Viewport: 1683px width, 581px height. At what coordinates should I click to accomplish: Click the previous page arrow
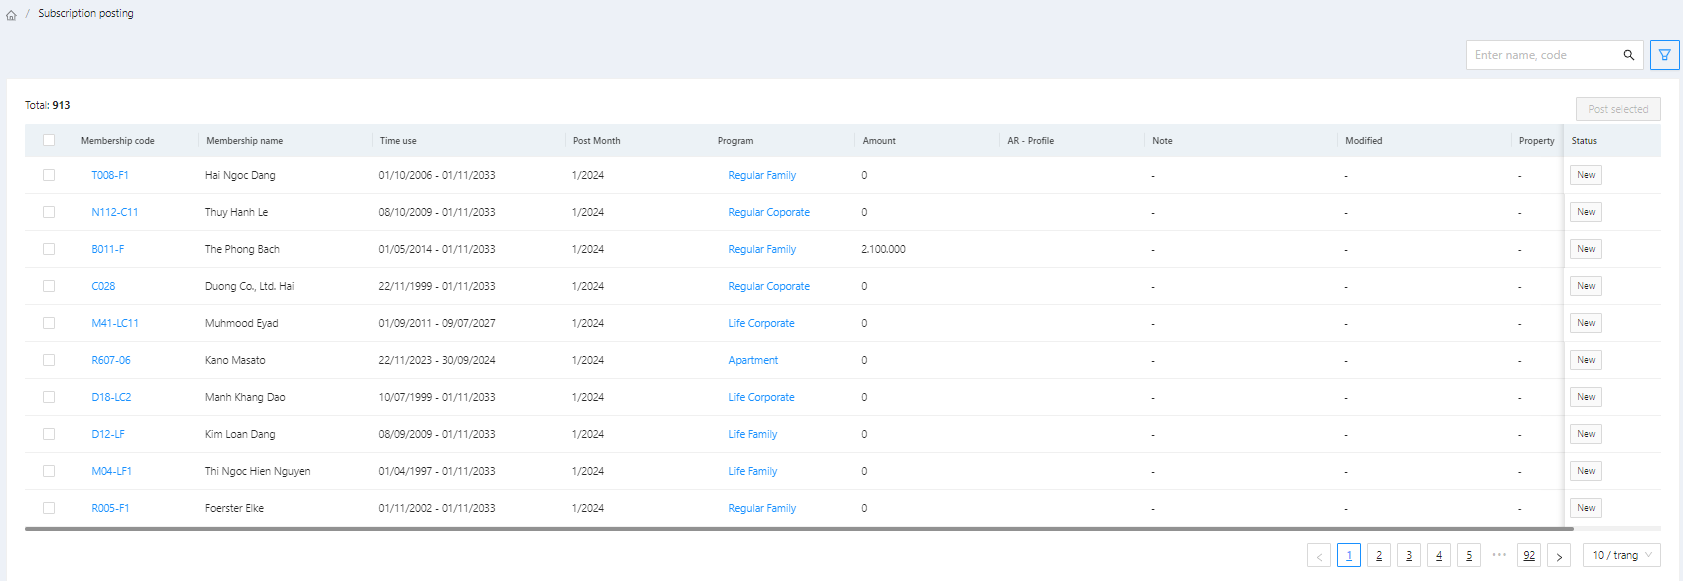point(1318,556)
